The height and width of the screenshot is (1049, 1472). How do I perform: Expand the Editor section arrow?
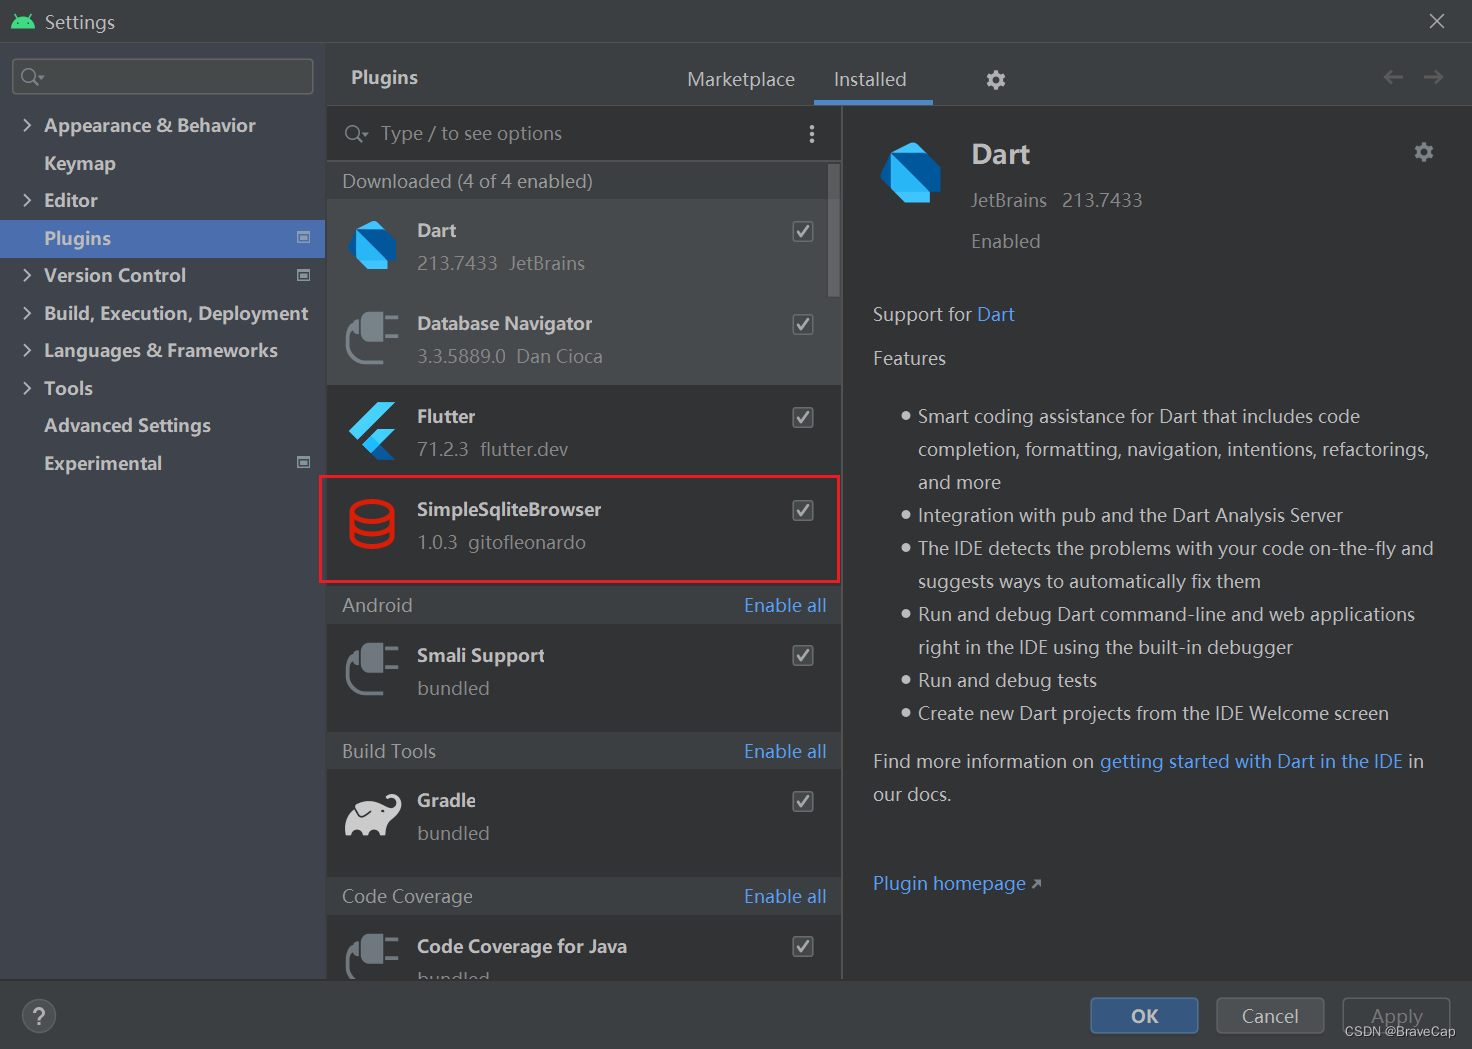tap(27, 200)
